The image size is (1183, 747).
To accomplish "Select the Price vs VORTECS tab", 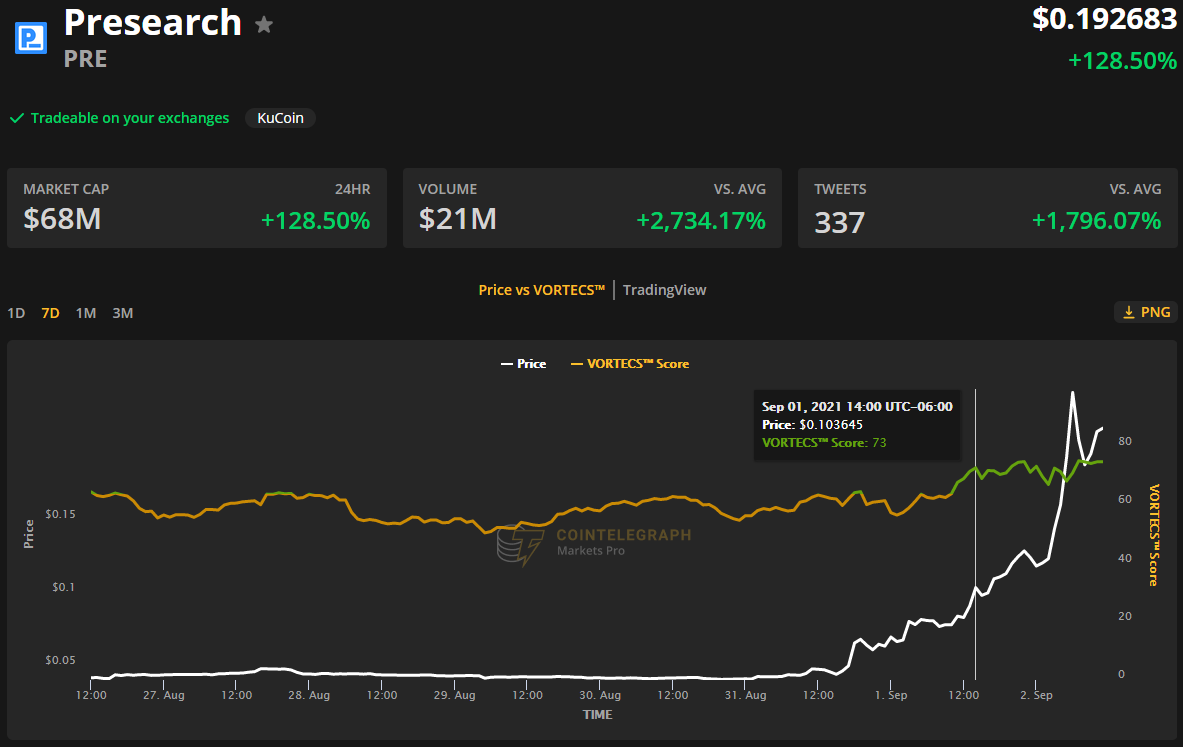I will point(542,290).
